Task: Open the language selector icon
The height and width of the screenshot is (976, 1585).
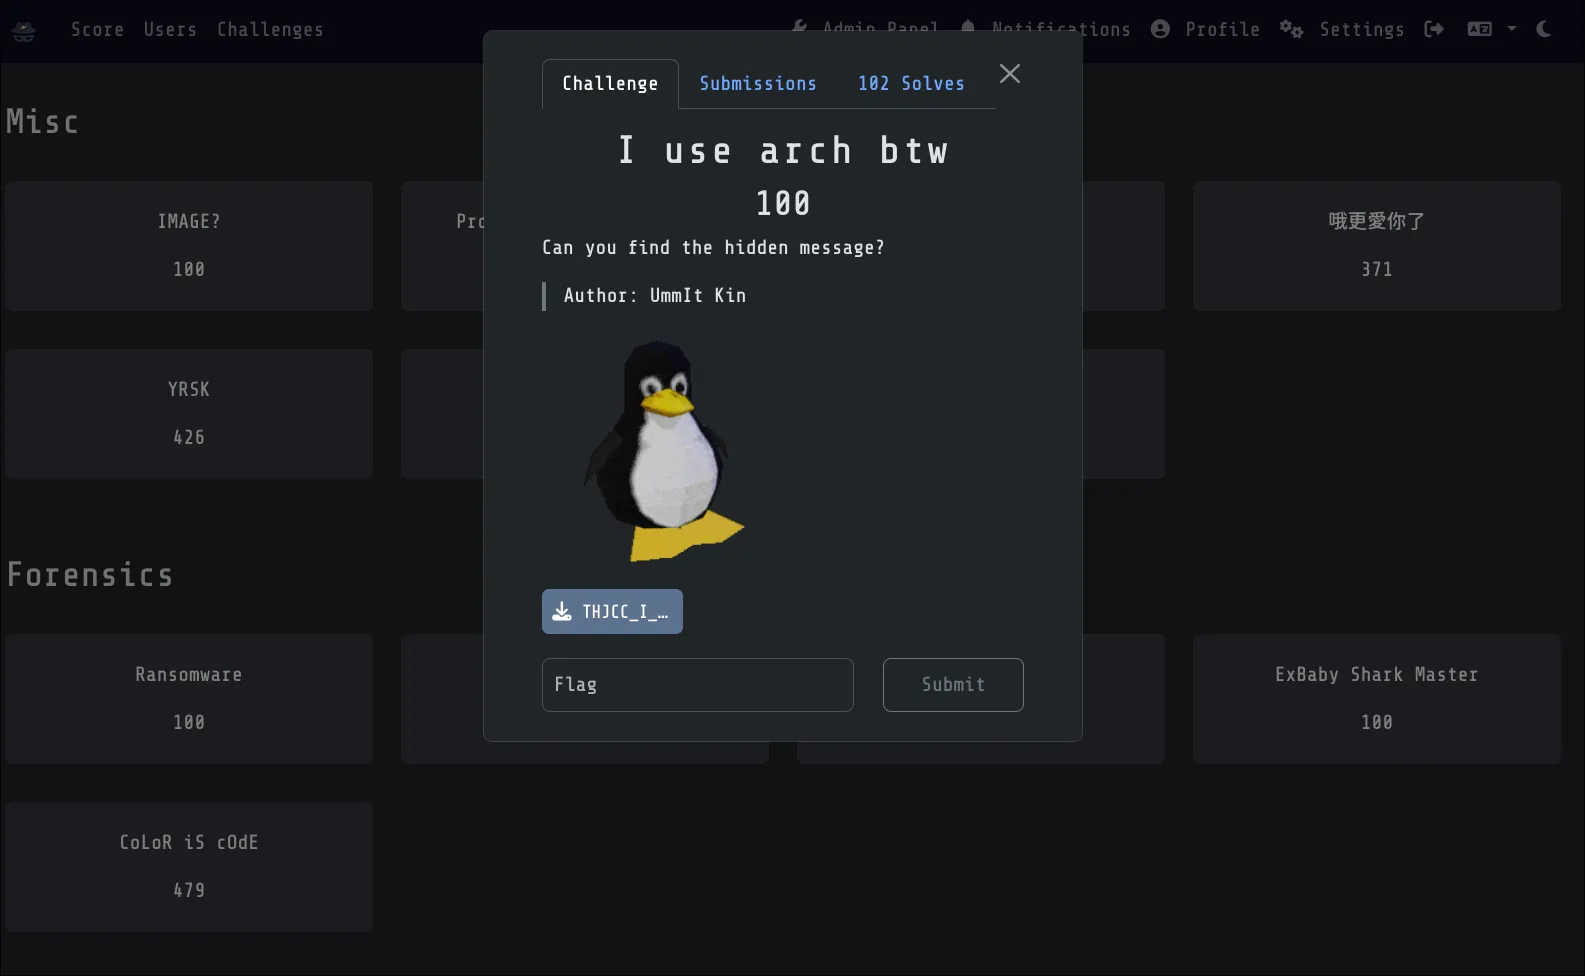Action: pyautogui.click(x=1479, y=29)
